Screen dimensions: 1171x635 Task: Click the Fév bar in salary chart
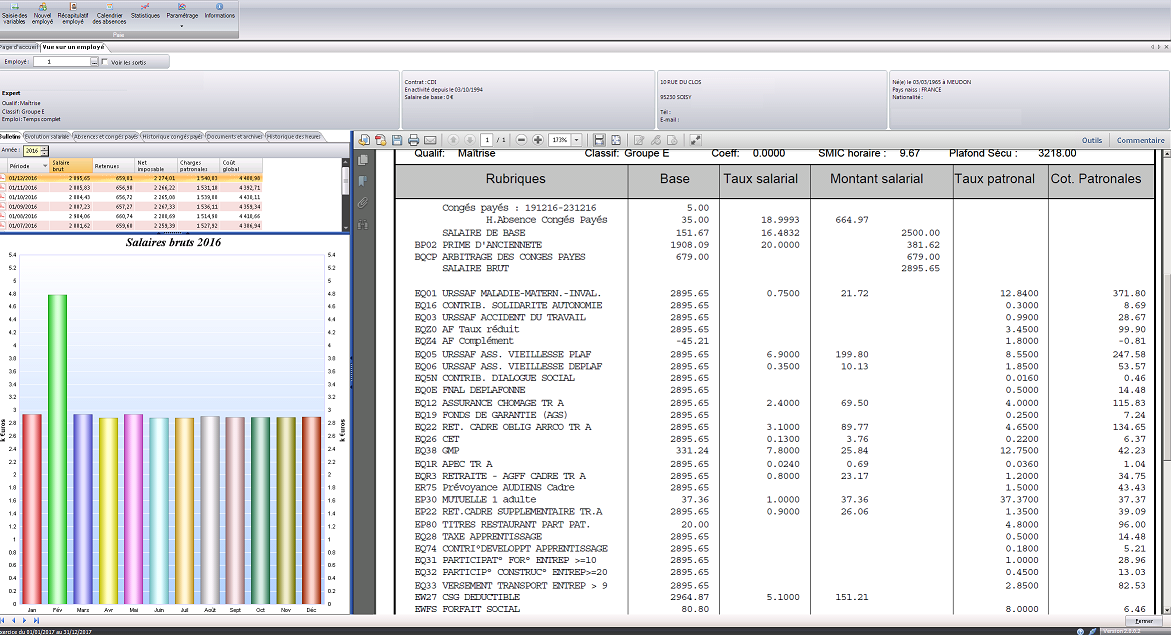tap(58, 449)
